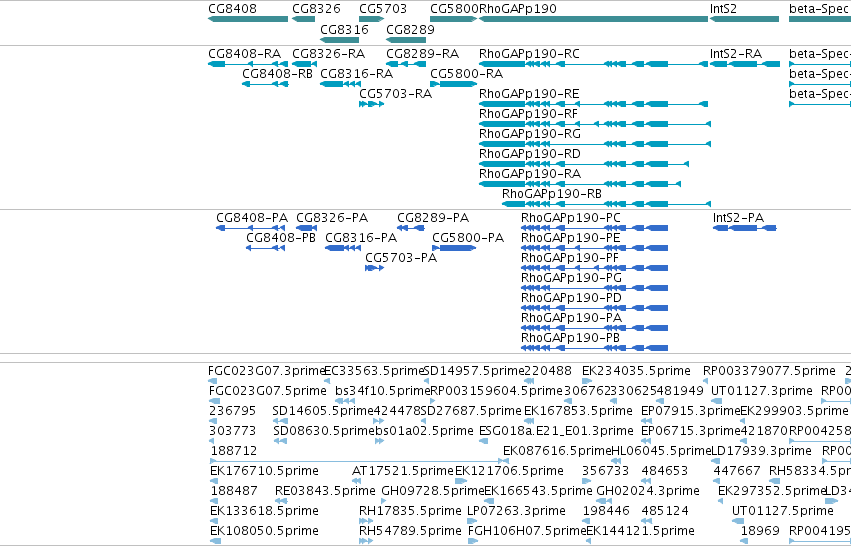
Task: Select the long 188712 EST feature
Action: (359, 461)
